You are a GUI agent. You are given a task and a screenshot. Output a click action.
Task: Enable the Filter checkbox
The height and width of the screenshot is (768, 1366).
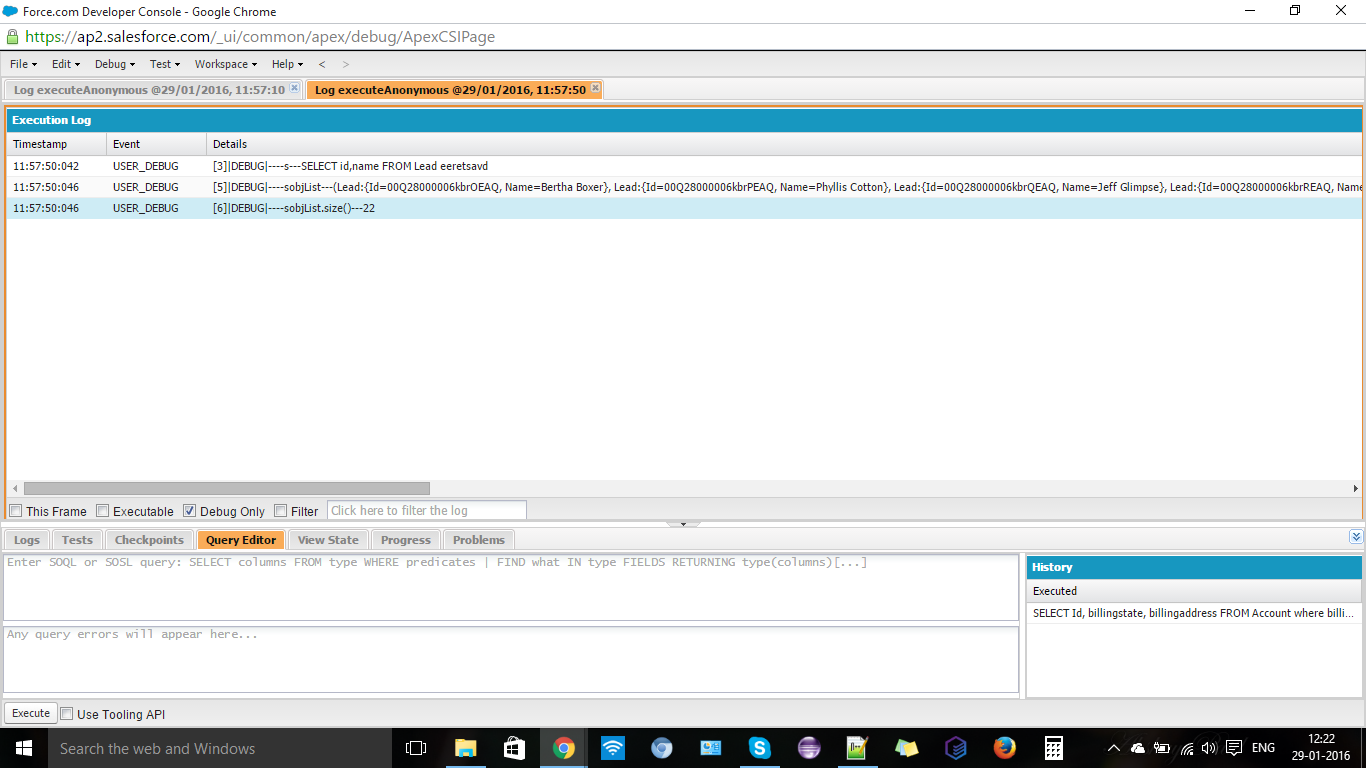pyautogui.click(x=281, y=511)
